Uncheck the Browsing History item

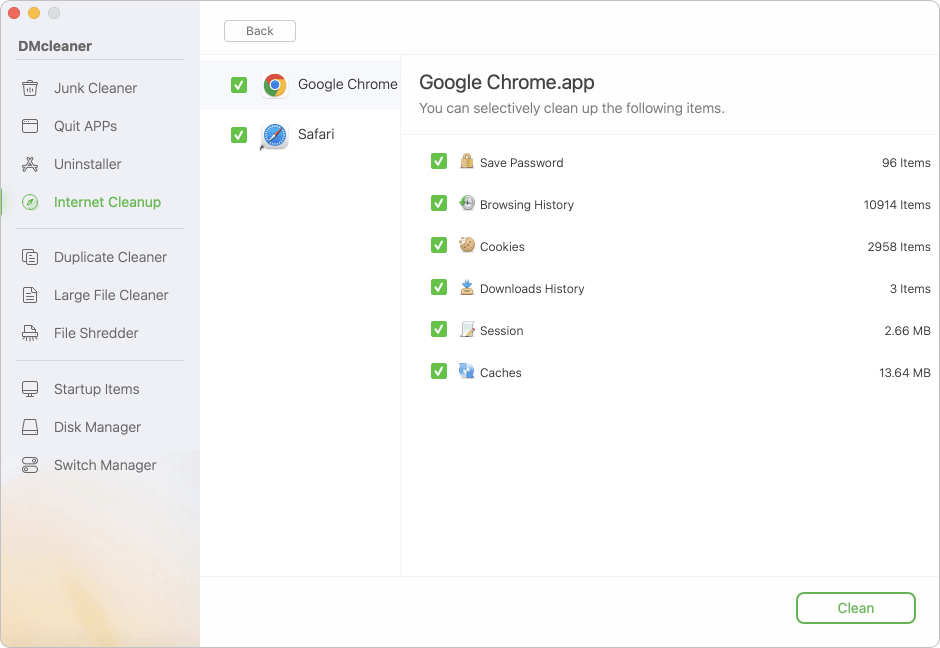click(x=439, y=203)
